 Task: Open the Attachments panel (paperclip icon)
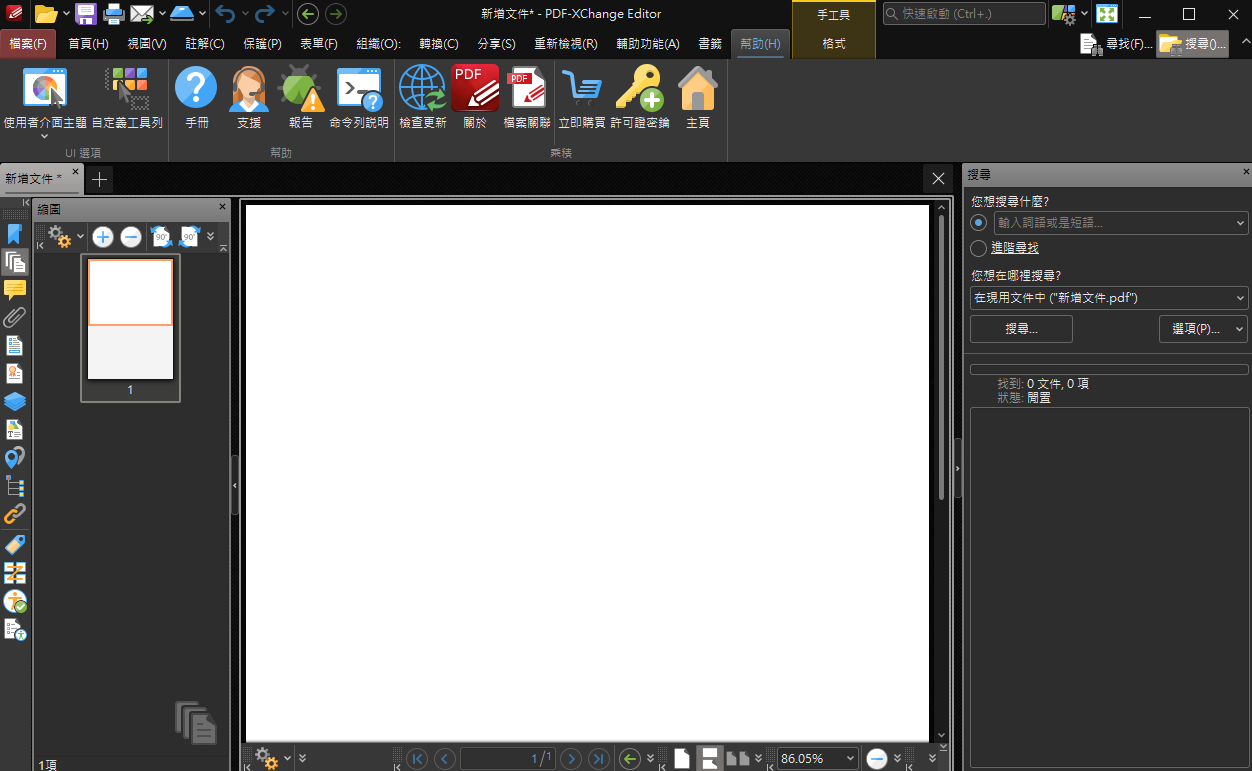[15, 317]
